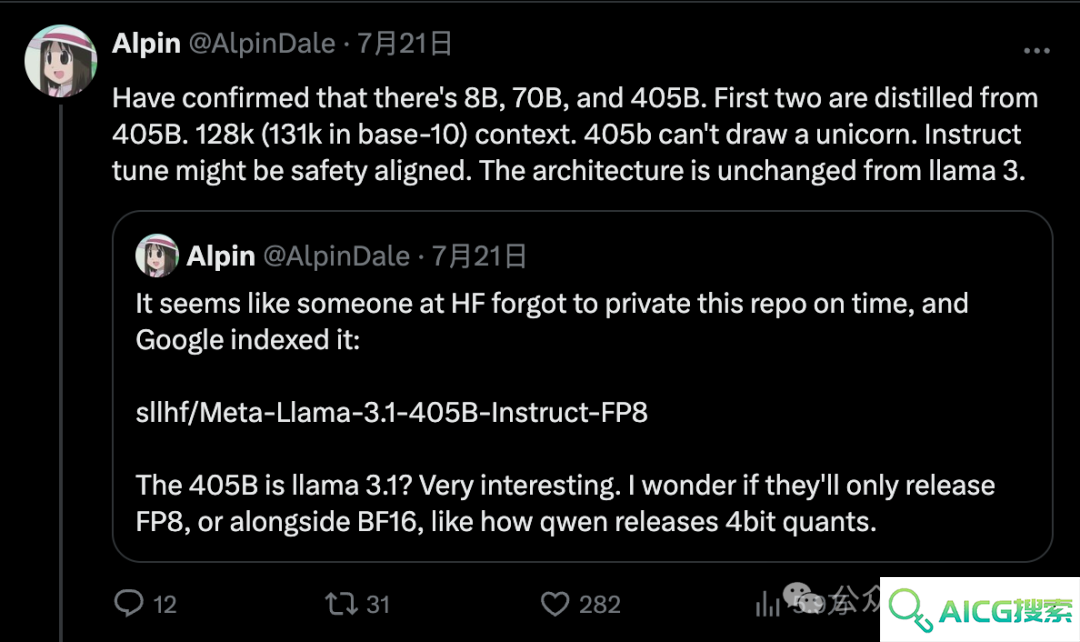Like the tweet with the heart icon

pos(554,604)
